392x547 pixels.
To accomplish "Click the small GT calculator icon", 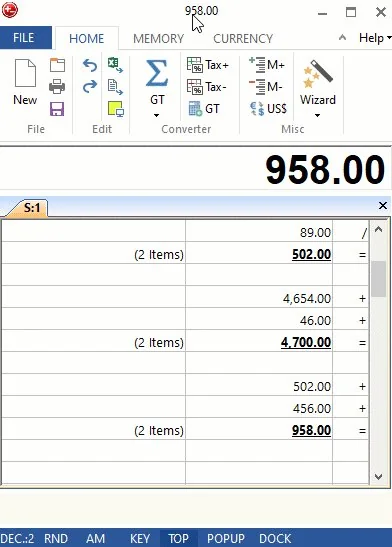I will tap(204, 108).
